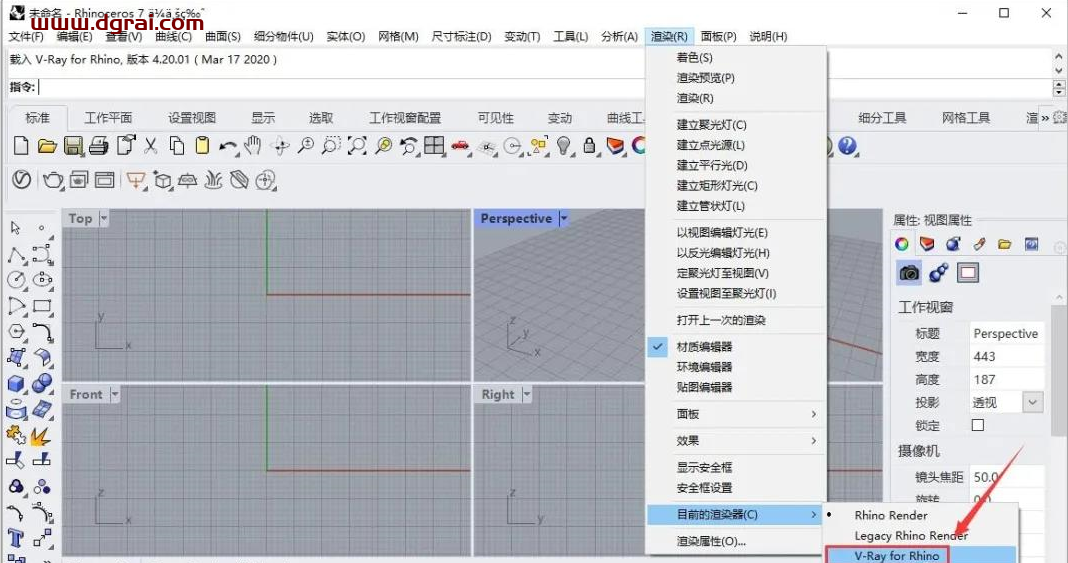Click the light bulb icon

click(563, 146)
